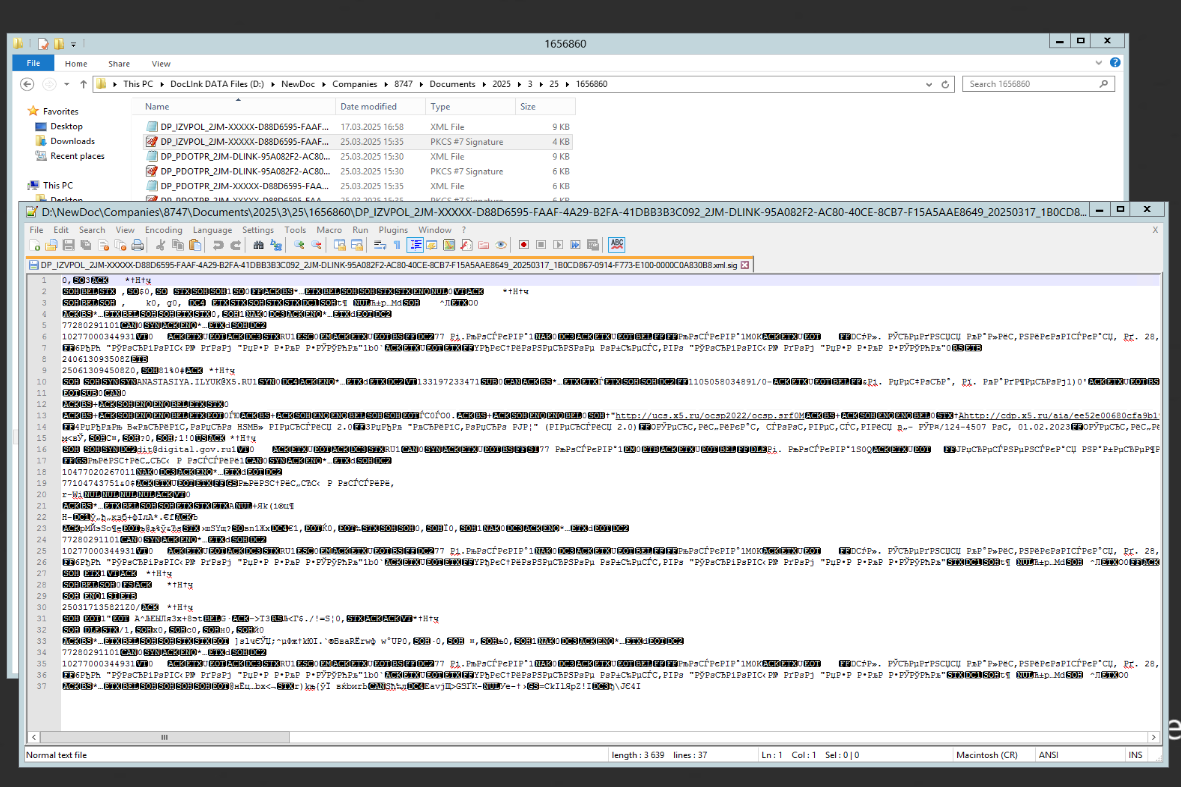Expand the chevron after Documents breadcrumb

[484, 84]
